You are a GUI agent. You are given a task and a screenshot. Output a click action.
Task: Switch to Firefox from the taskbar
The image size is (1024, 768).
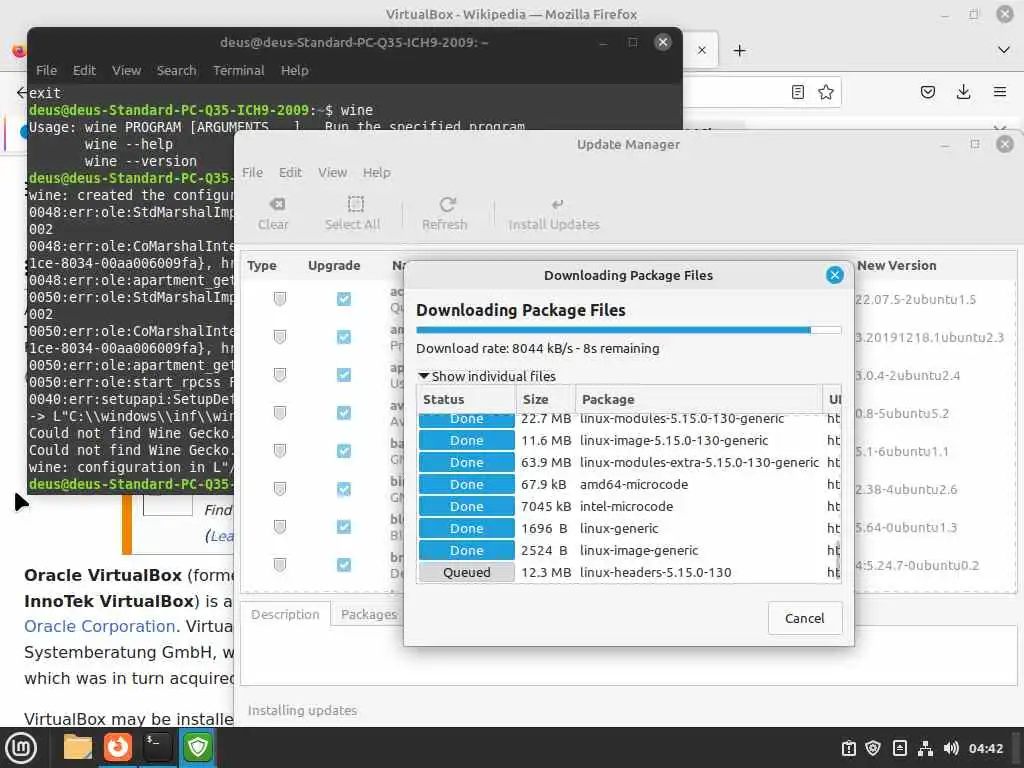point(118,747)
